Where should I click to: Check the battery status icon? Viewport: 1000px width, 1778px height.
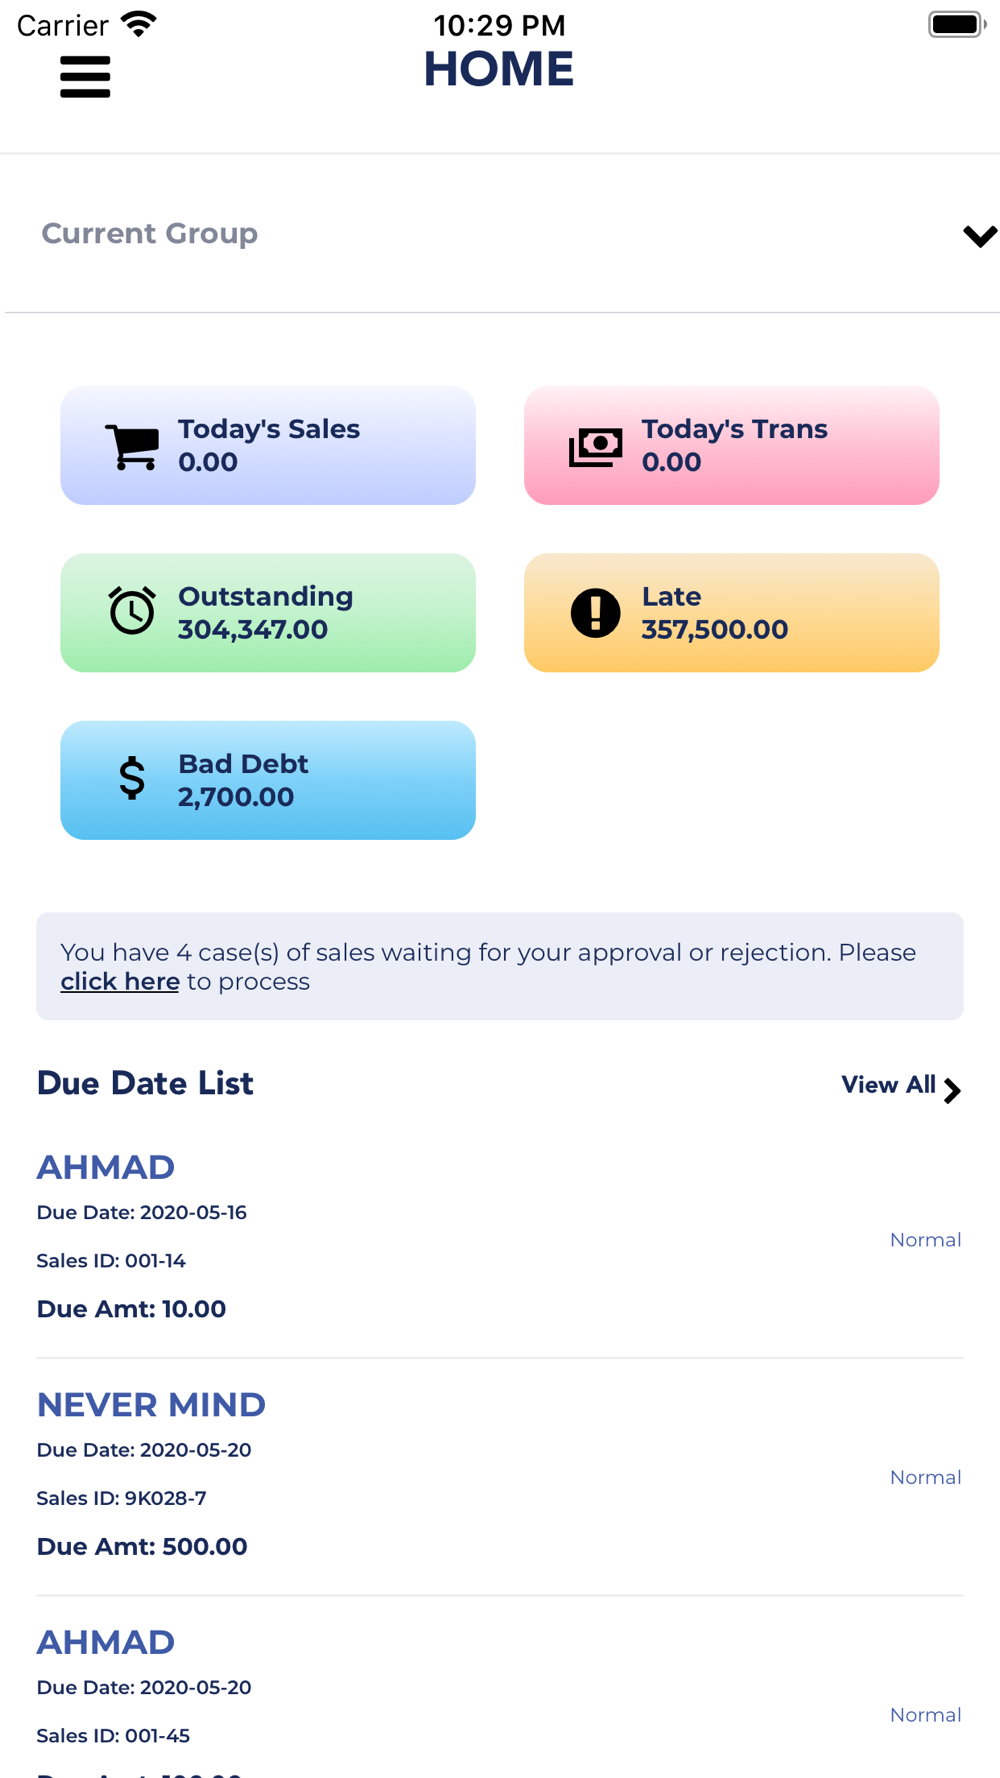click(957, 24)
